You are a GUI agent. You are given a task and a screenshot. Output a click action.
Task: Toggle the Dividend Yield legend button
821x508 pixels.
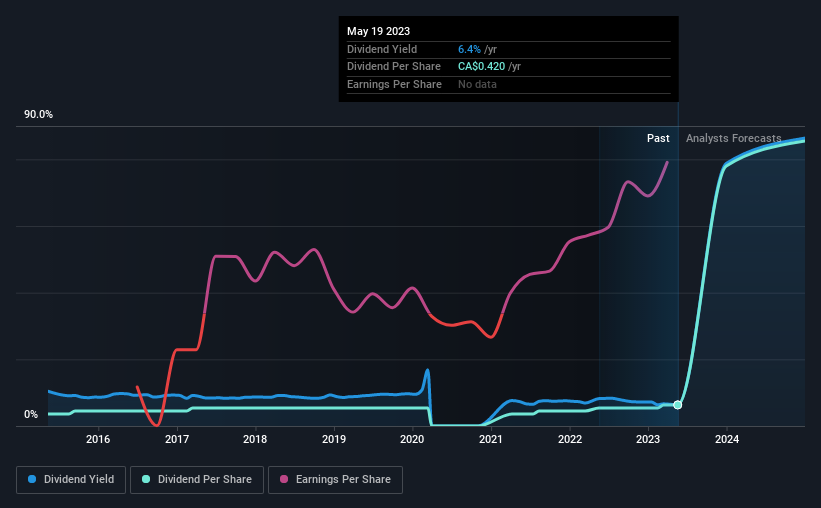[71, 480]
